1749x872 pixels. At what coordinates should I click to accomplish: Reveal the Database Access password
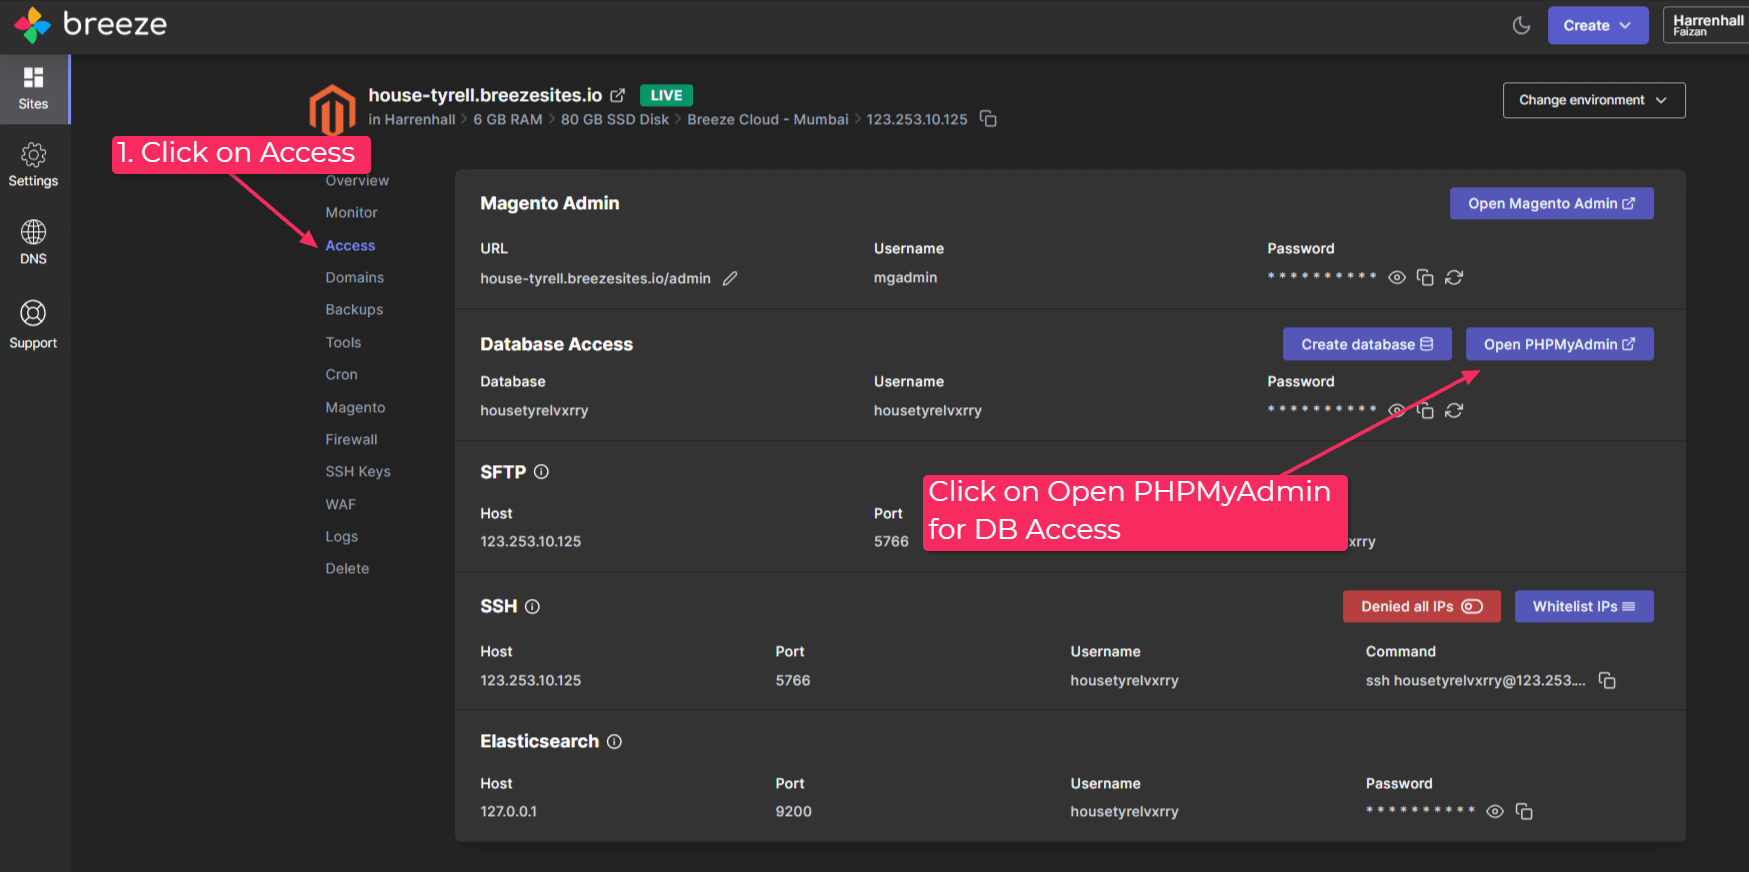tap(1397, 410)
